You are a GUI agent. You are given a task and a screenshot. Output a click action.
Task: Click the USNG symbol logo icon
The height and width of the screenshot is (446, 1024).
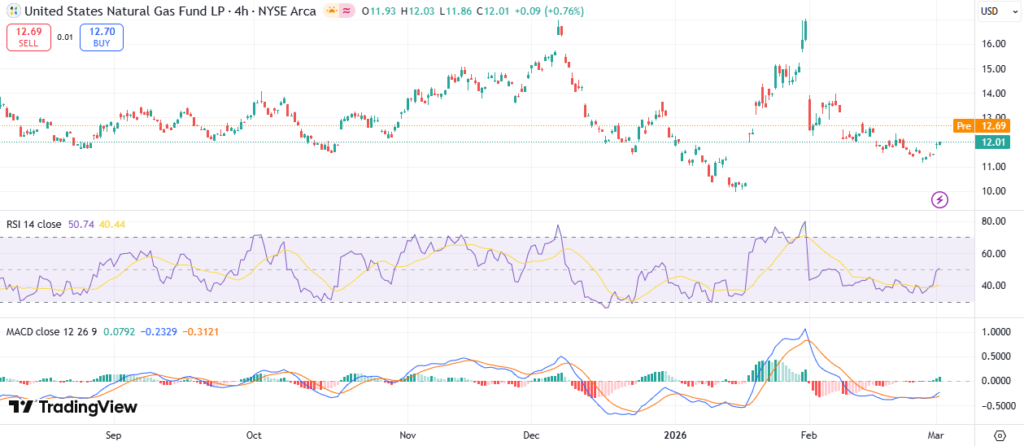coord(11,10)
